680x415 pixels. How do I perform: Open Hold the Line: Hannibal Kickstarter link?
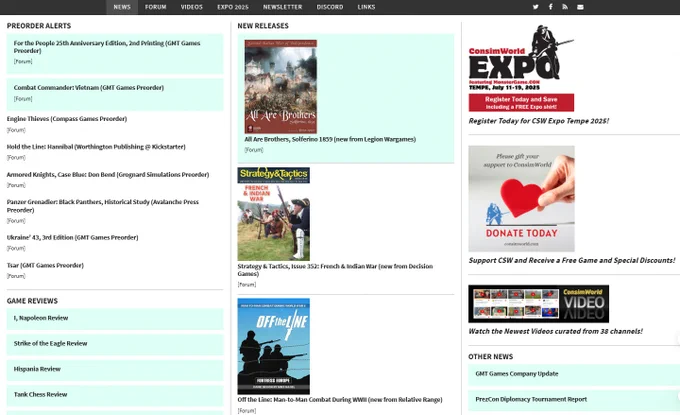[96, 147]
